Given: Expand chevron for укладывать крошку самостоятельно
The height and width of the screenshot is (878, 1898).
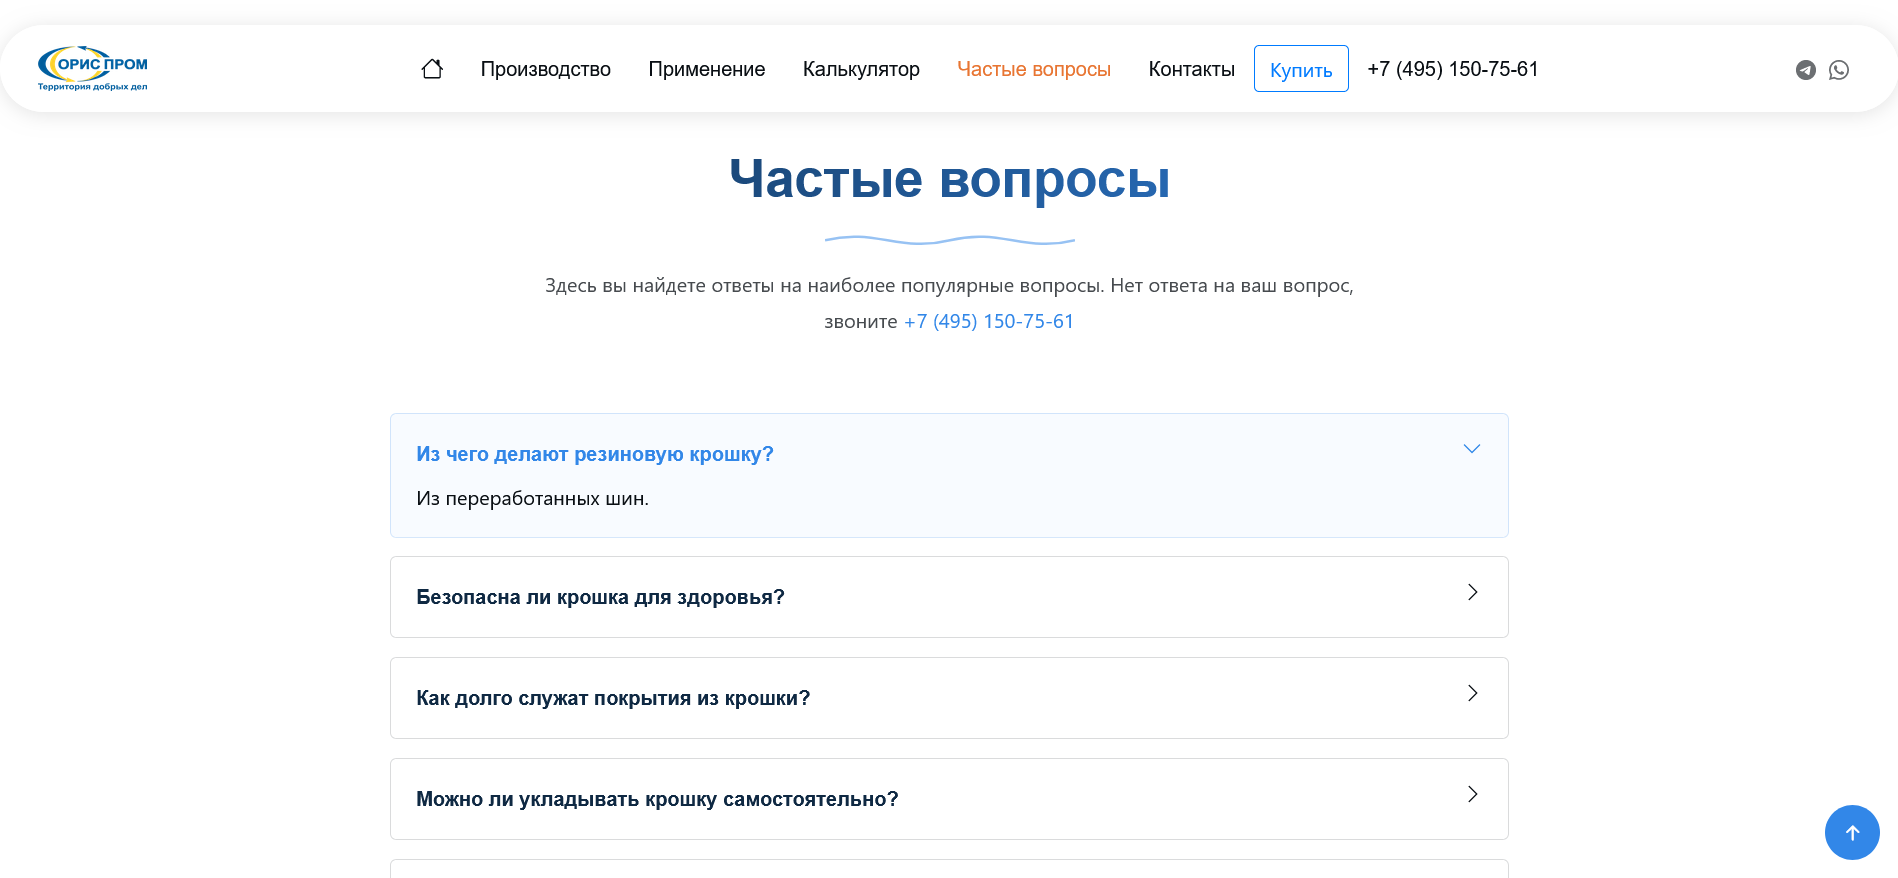Looking at the screenshot, I should [x=1471, y=794].
